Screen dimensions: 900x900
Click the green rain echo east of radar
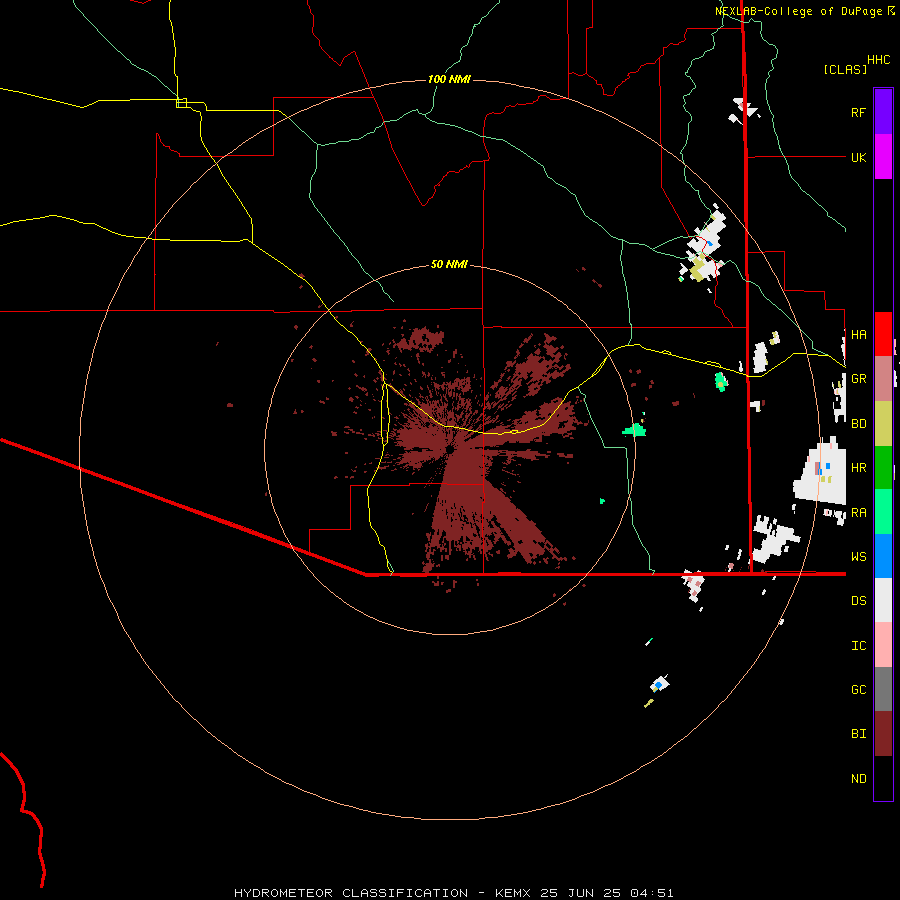click(x=634, y=429)
